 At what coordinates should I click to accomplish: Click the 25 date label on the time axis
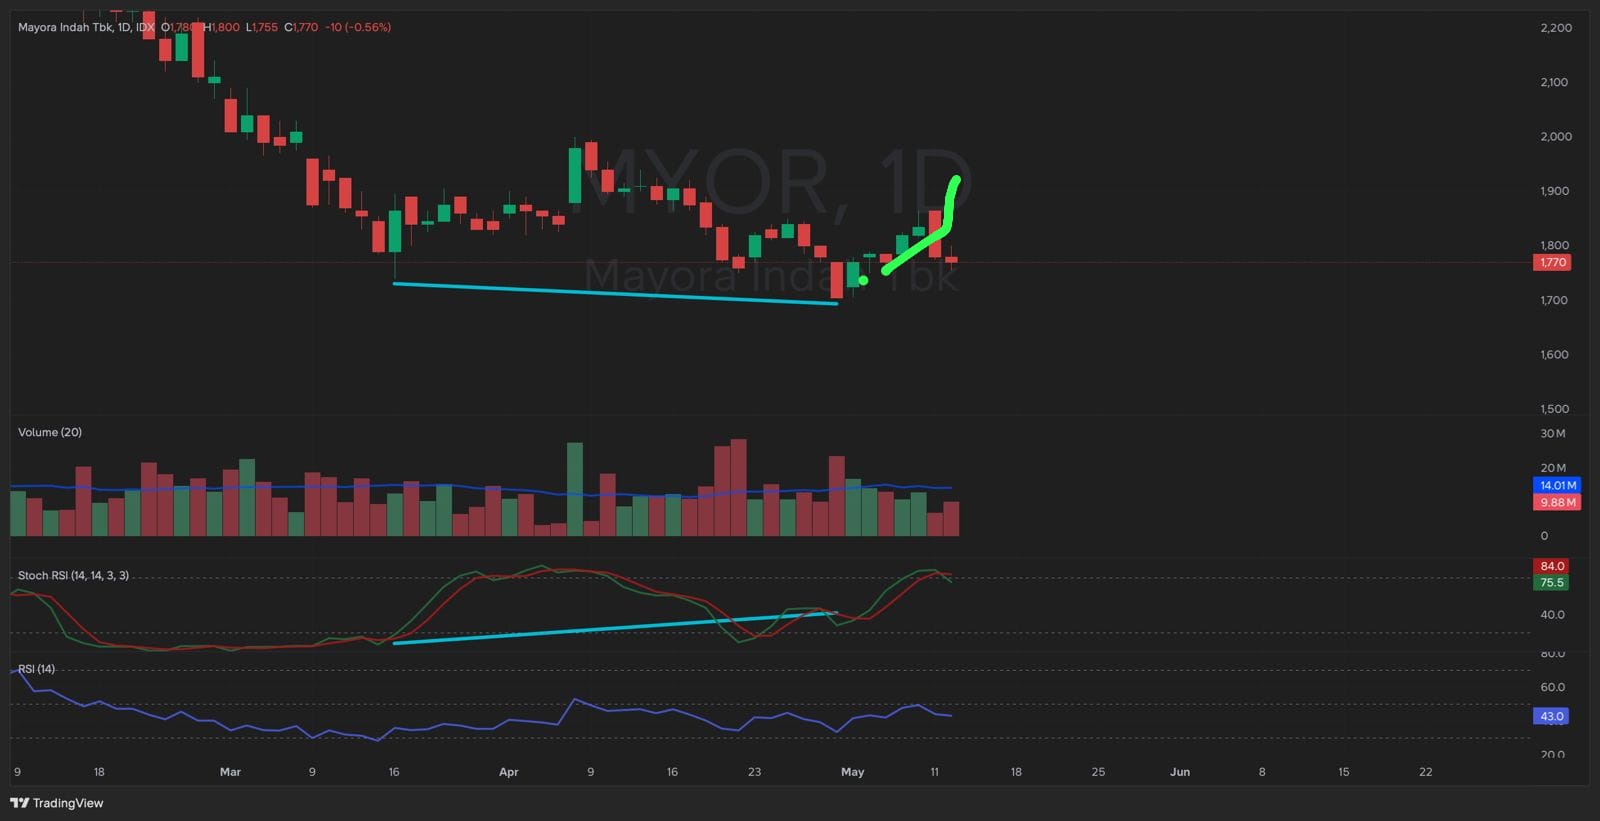tap(1098, 772)
